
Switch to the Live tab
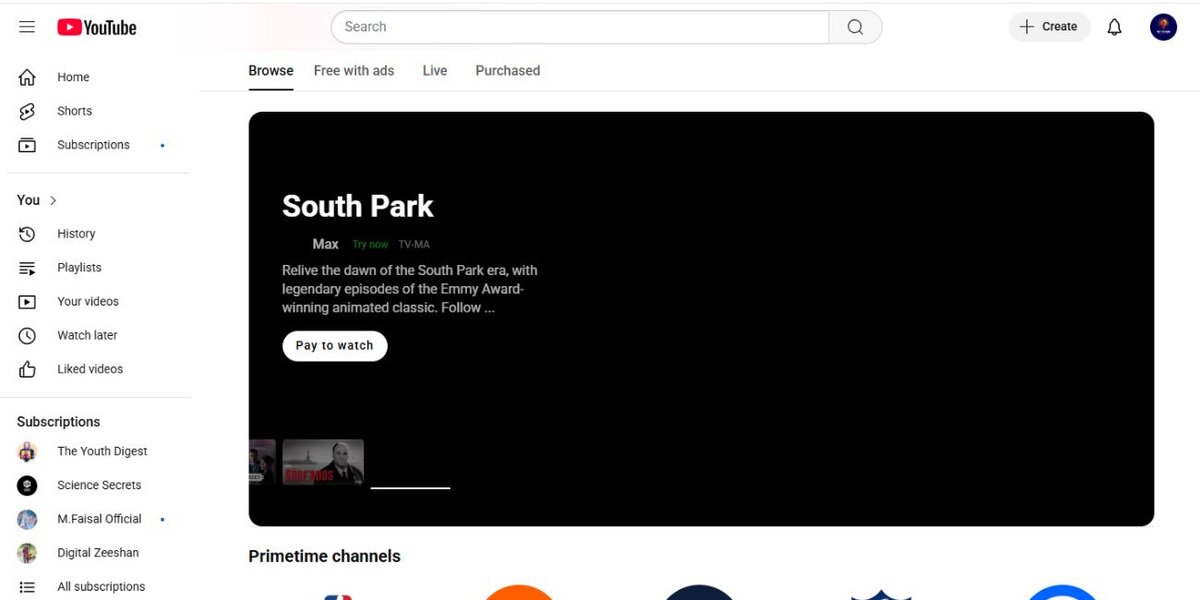(434, 71)
